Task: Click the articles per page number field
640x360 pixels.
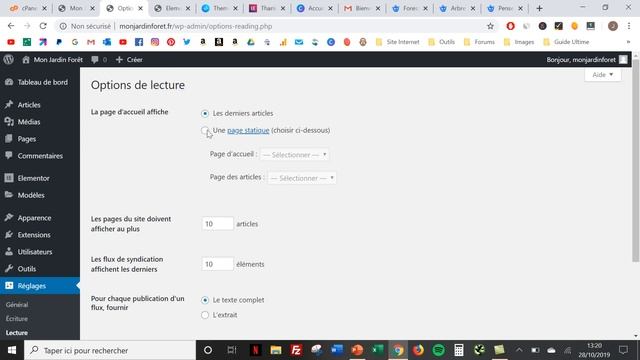Action: (x=218, y=224)
